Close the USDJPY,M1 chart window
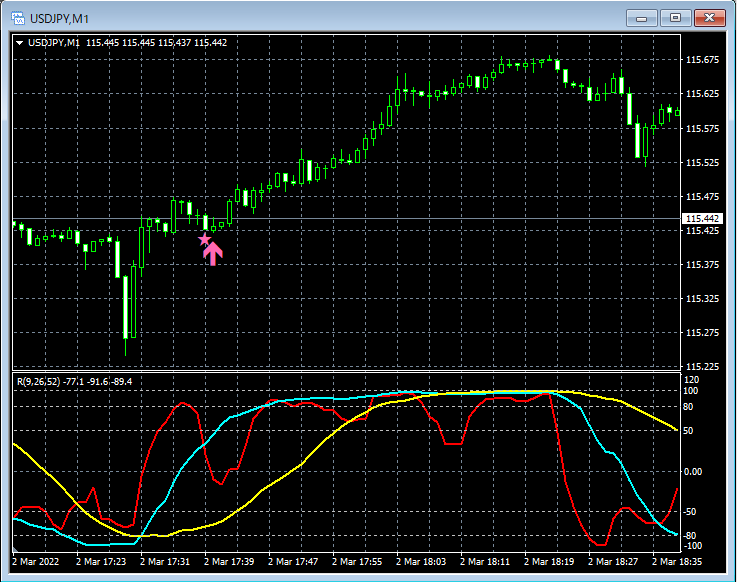The image size is (737, 582). pyautogui.click(x=709, y=18)
